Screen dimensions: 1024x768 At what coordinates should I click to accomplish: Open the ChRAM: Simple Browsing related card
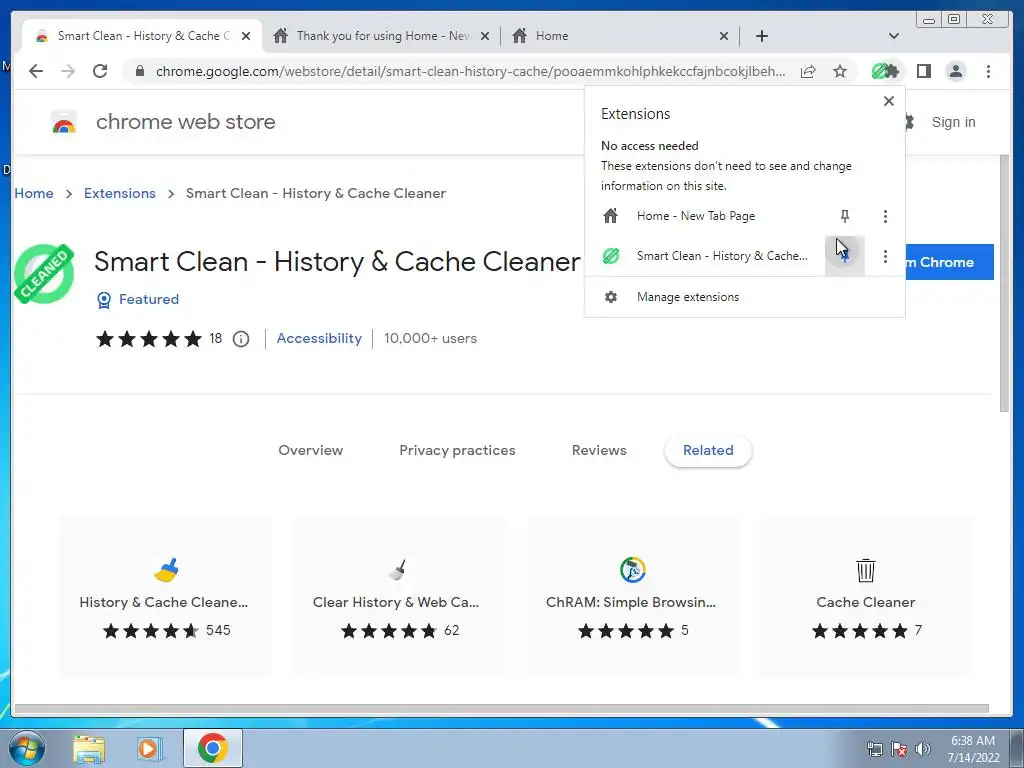point(633,596)
